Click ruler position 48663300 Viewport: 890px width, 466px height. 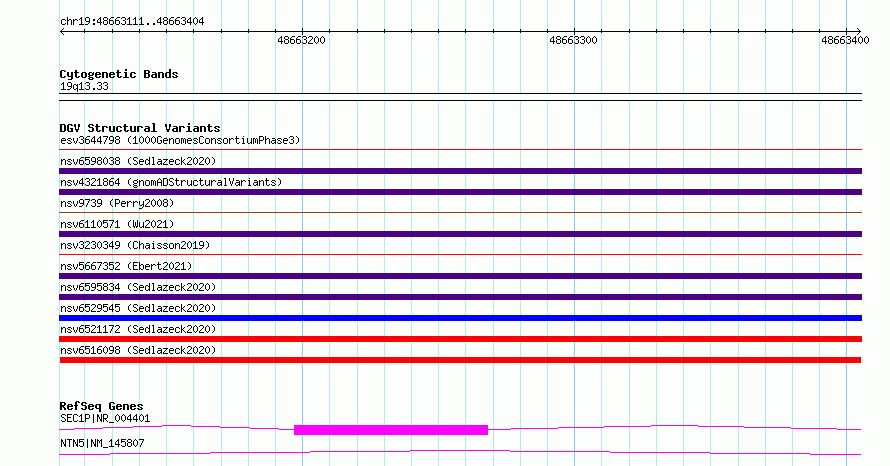click(x=573, y=40)
